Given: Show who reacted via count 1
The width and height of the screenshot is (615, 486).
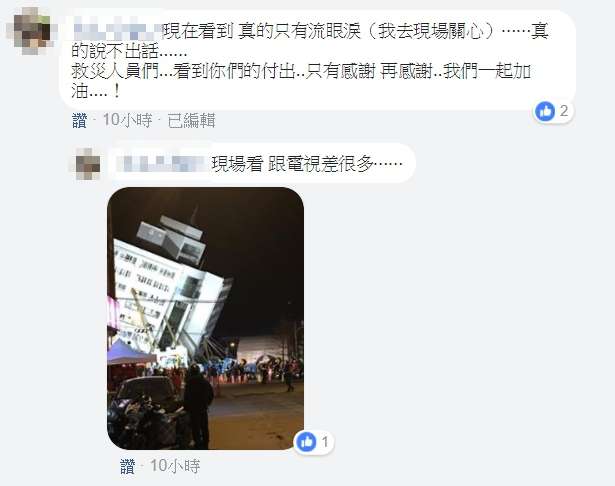Looking at the screenshot, I should 325,442.
